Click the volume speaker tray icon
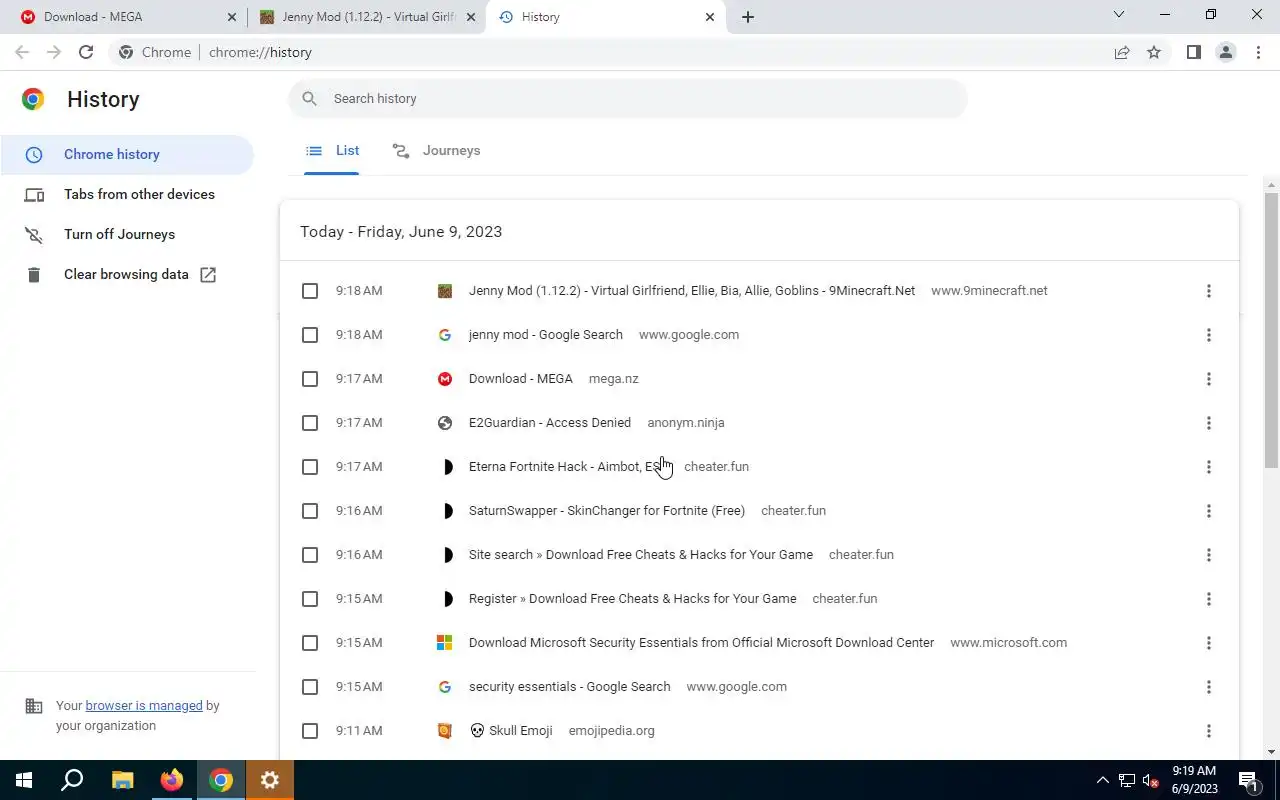Image resolution: width=1280 pixels, height=800 pixels. tap(1152, 781)
